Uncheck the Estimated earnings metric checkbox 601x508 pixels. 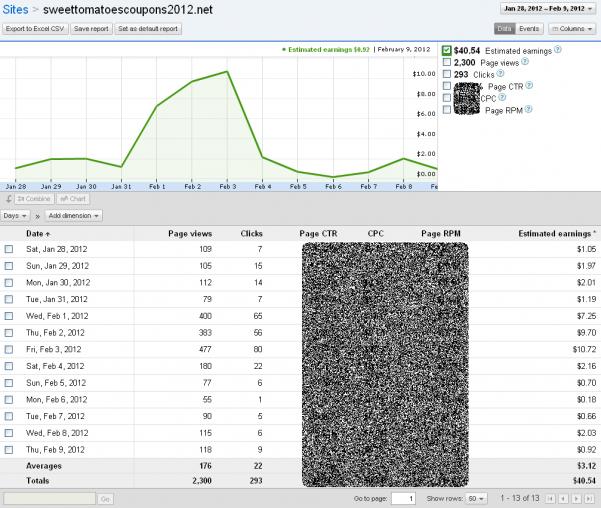(447, 50)
